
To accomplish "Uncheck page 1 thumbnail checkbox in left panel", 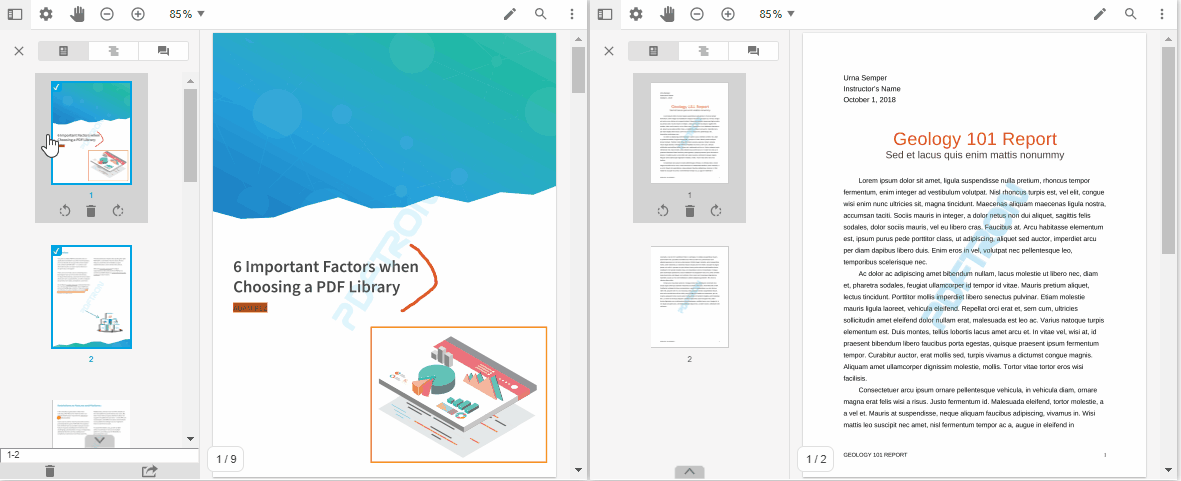I will pyautogui.click(x=57, y=88).
